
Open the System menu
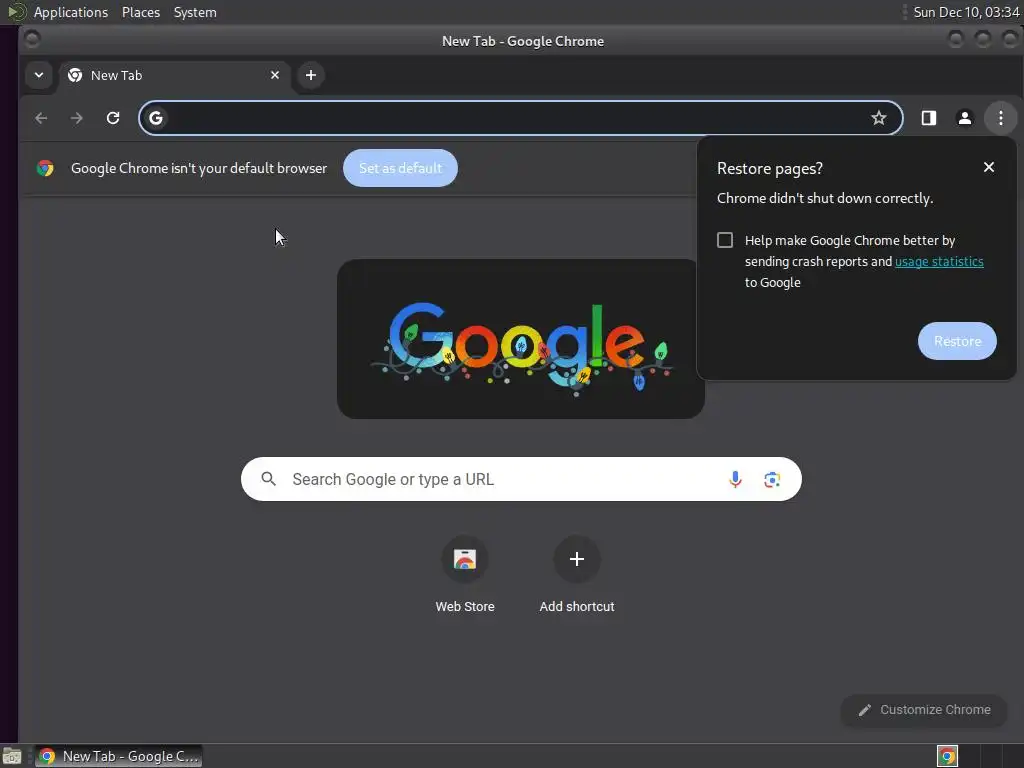pyautogui.click(x=195, y=12)
